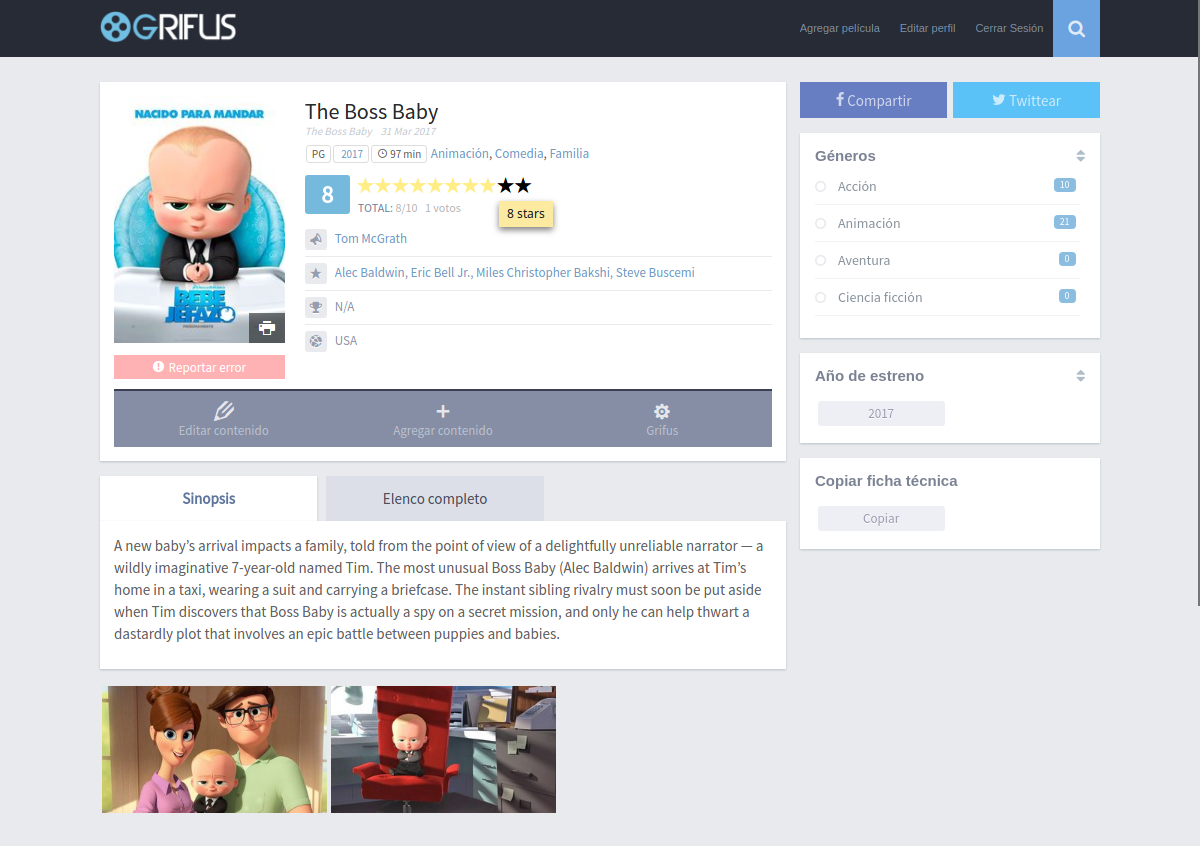The height and width of the screenshot is (846, 1200).
Task: Open the Familia genre link
Action: tap(569, 154)
